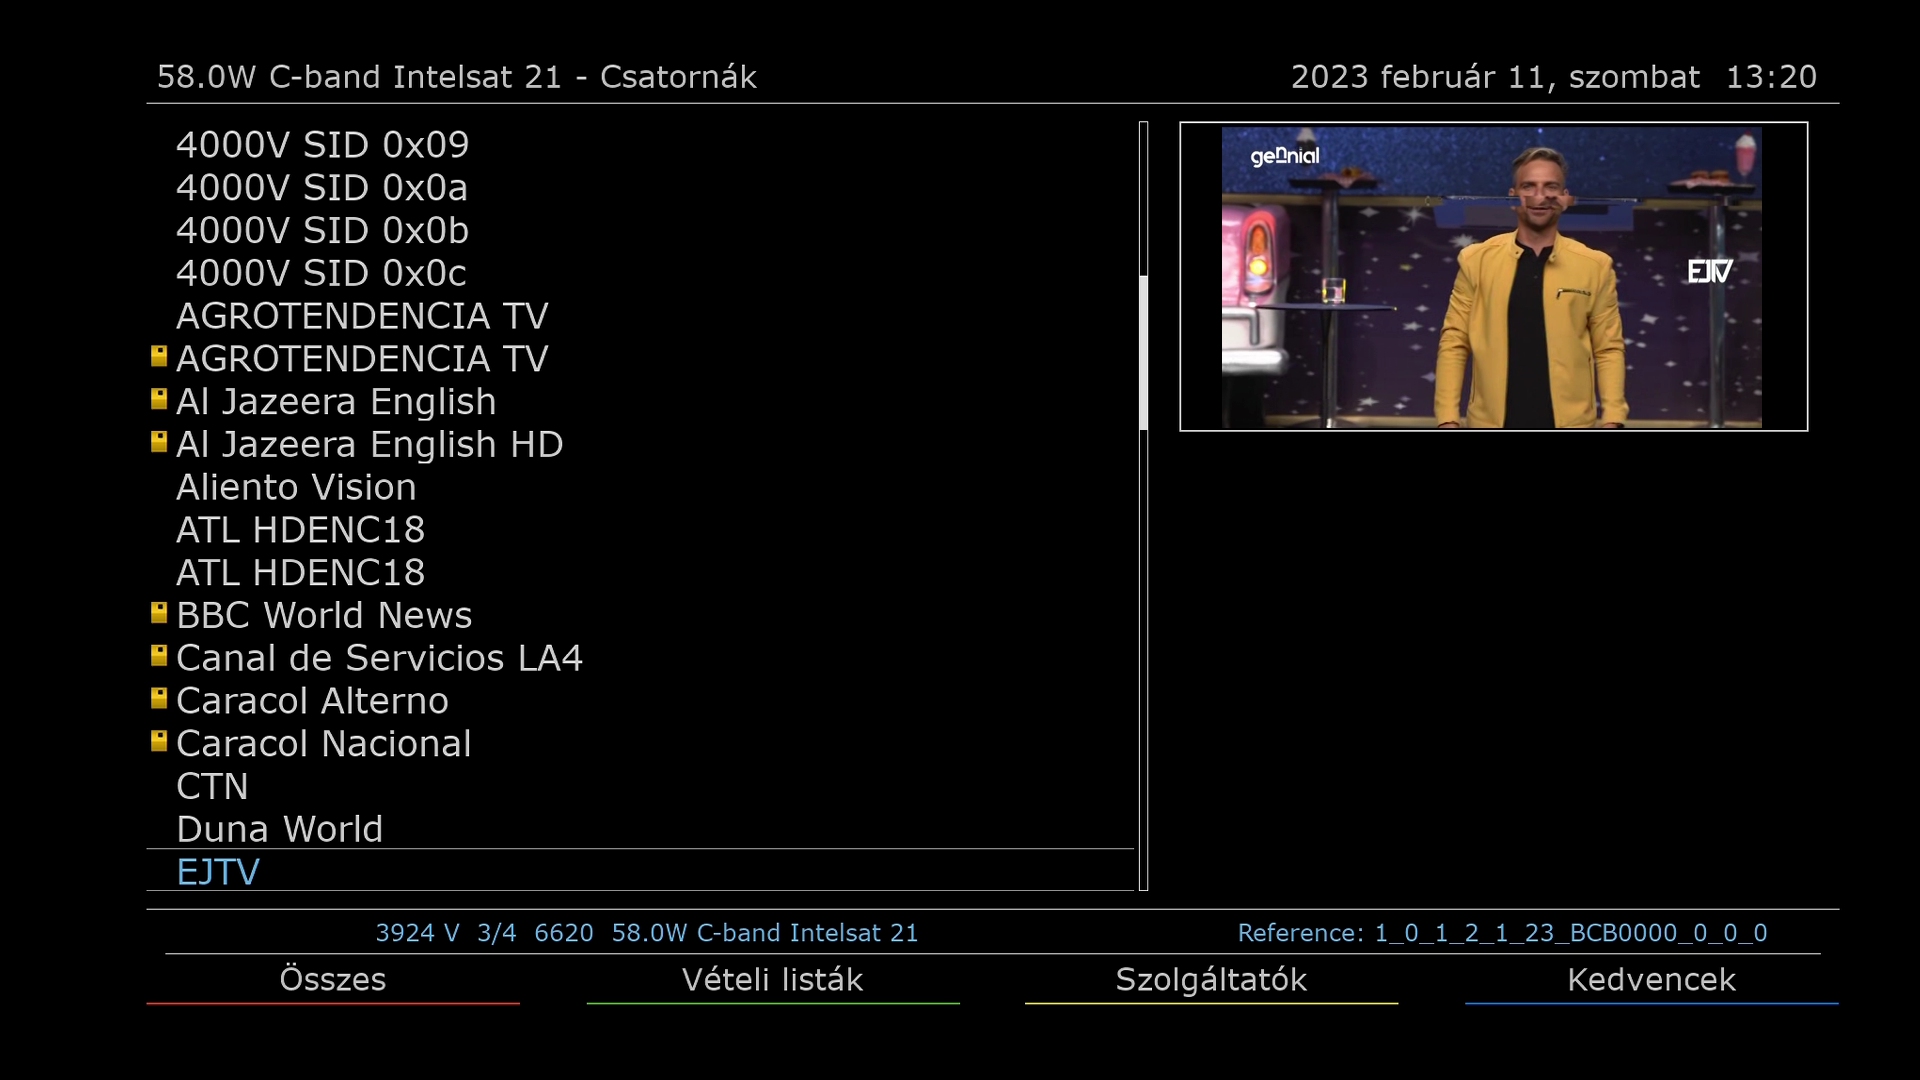
Task: Click the Reference service string
Action: [1502, 933]
